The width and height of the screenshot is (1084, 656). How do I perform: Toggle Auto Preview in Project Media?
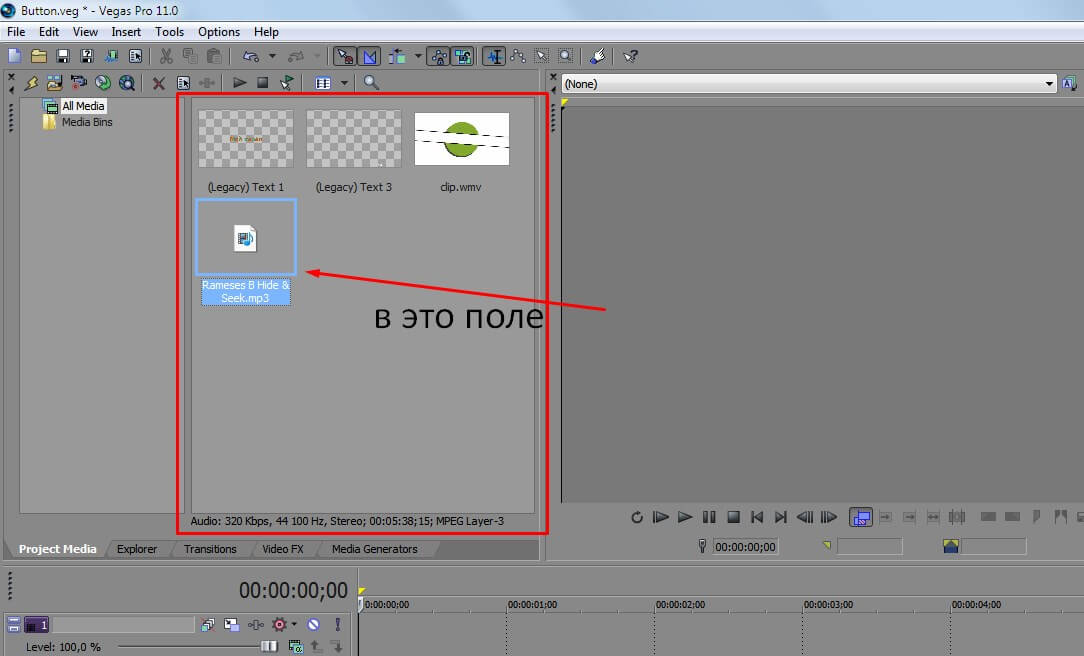[x=286, y=83]
